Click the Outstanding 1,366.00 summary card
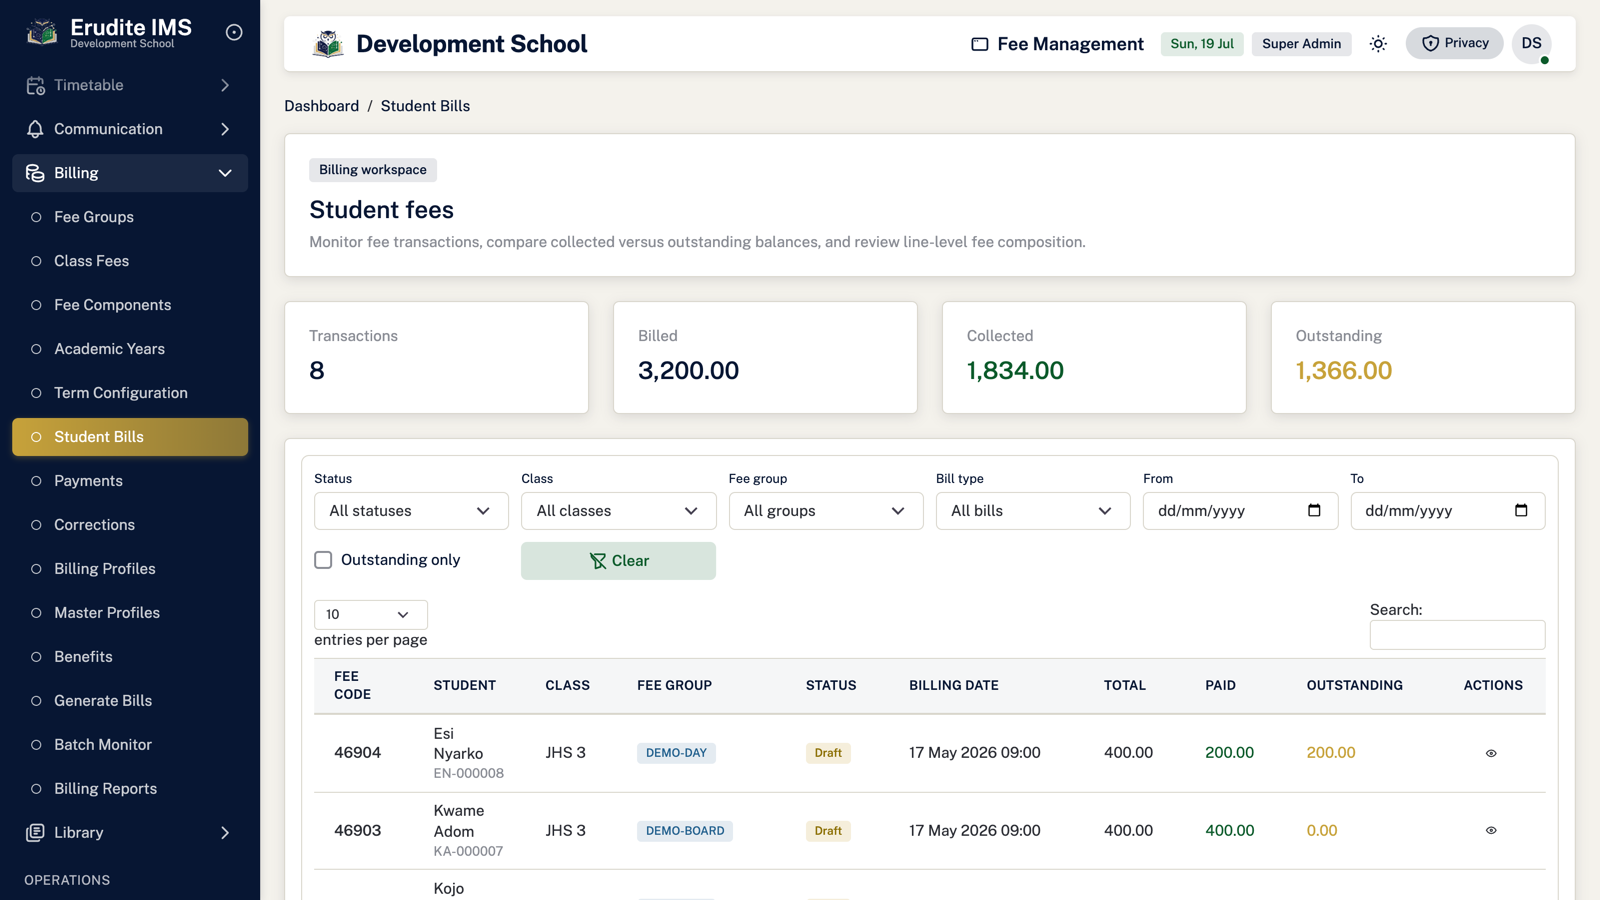This screenshot has height=900, width=1600. click(x=1422, y=357)
